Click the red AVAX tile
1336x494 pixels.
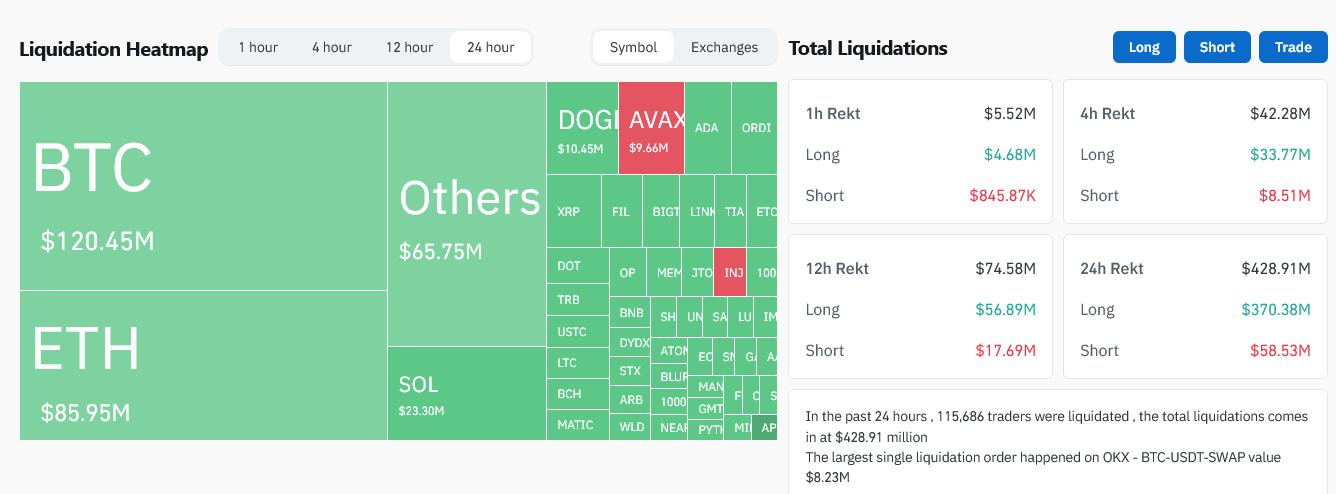[x=651, y=128]
